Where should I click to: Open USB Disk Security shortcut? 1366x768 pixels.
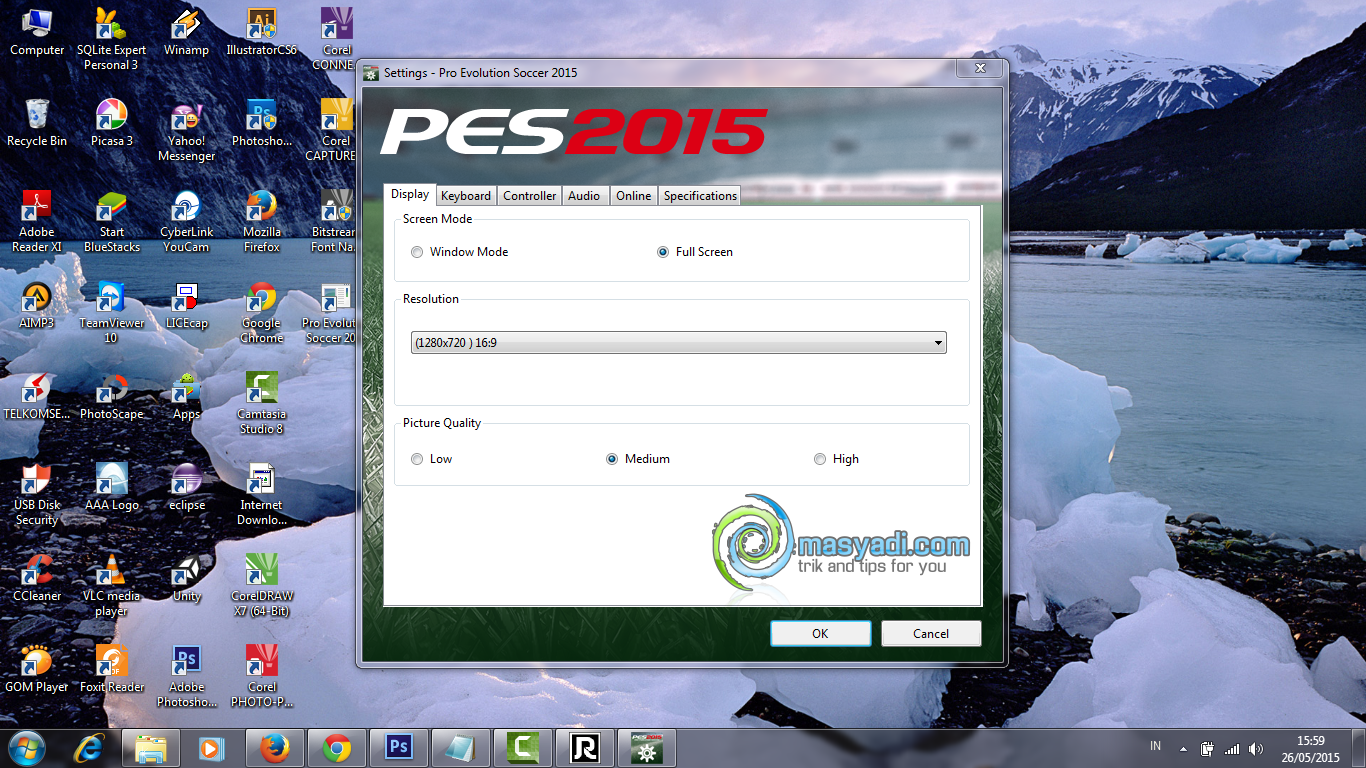click(37, 495)
